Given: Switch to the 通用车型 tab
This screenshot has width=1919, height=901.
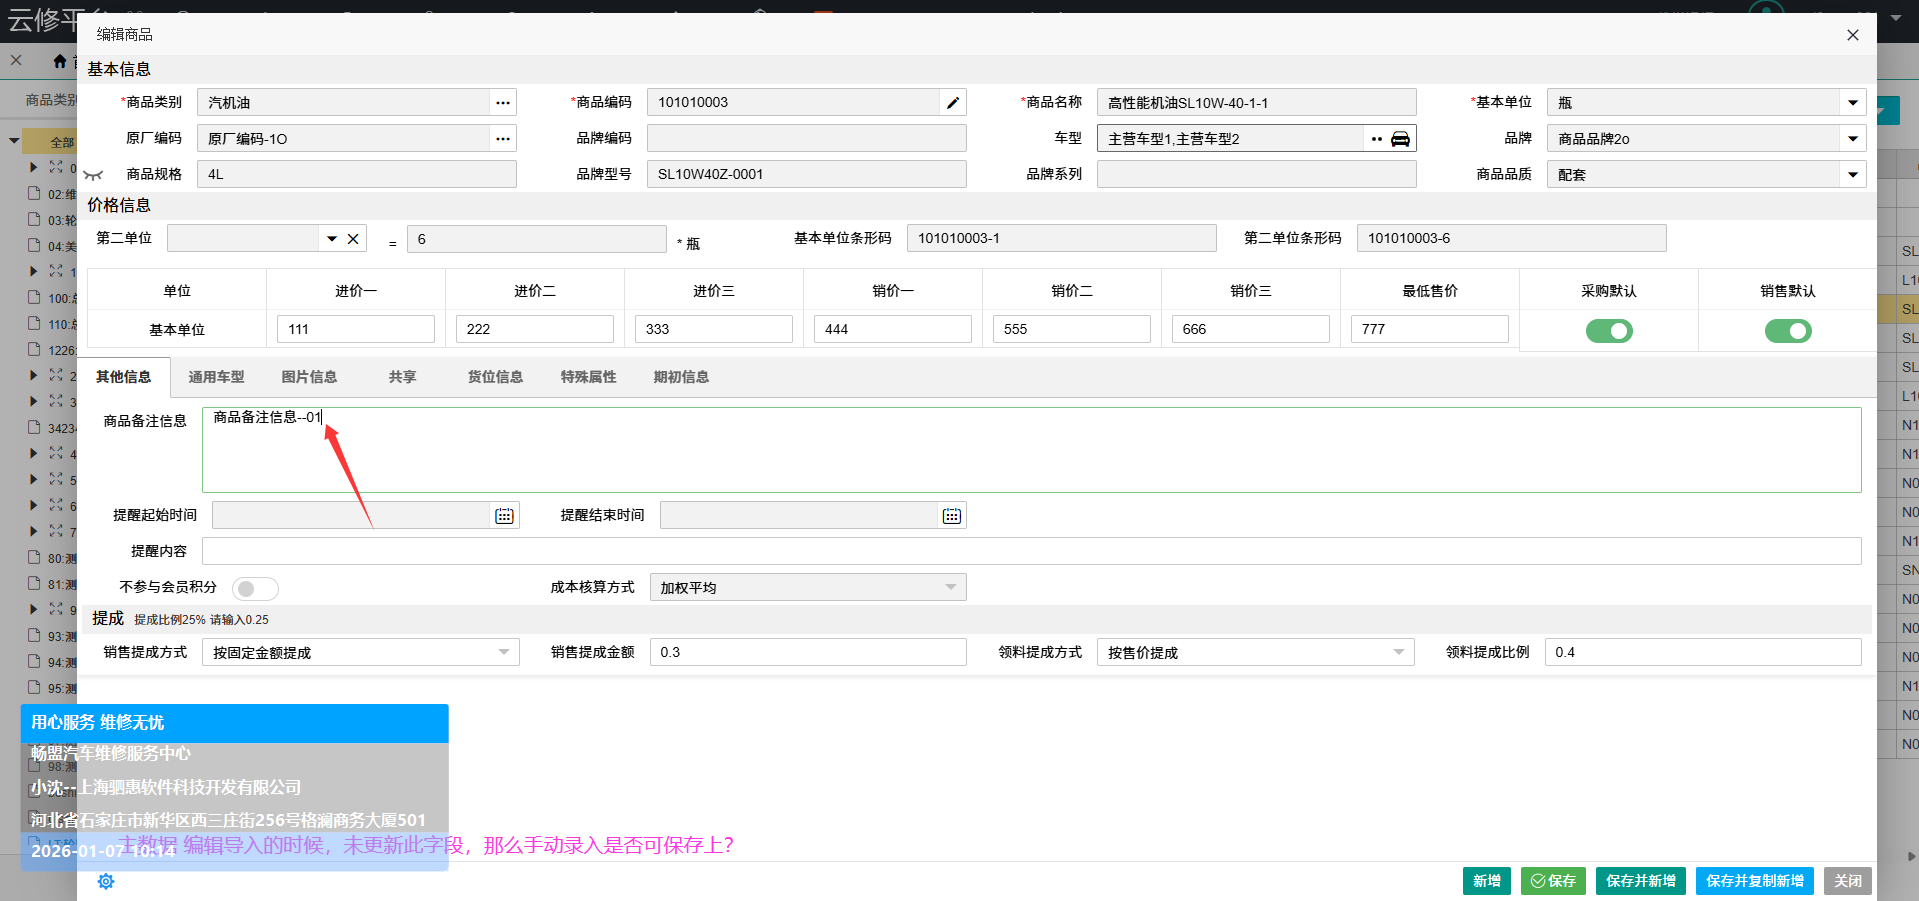Looking at the screenshot, I should (216, 377).
